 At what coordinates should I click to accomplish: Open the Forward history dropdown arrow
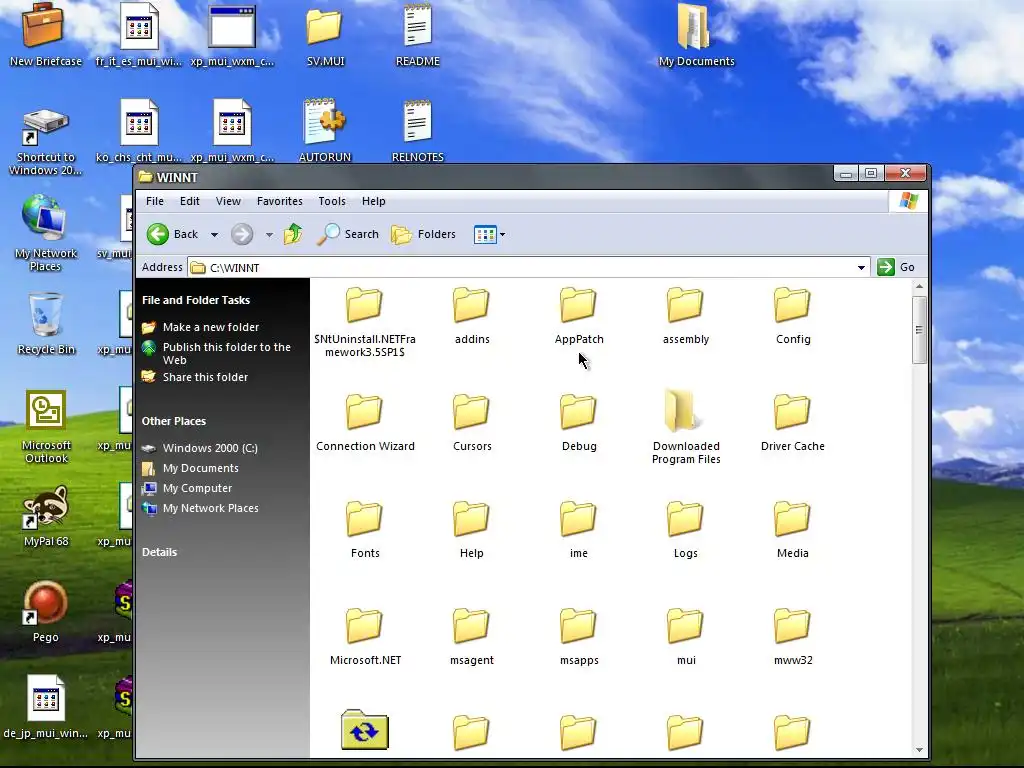coord(269,234)
